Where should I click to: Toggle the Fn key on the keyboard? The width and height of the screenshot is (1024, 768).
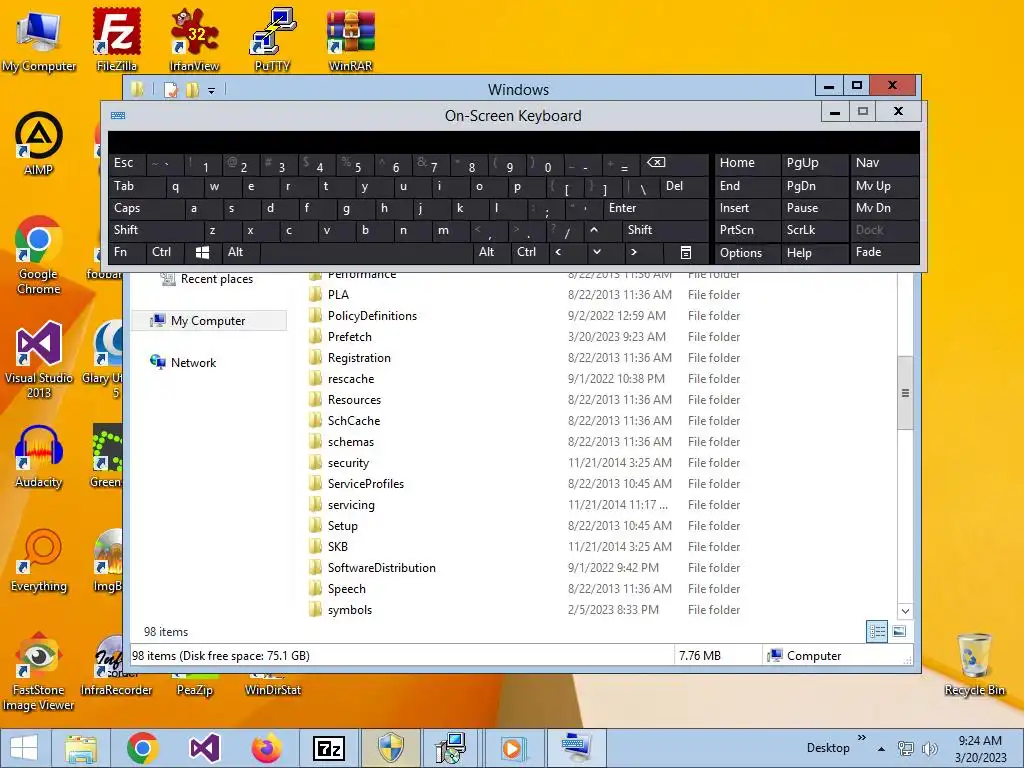tap(127, 252)
